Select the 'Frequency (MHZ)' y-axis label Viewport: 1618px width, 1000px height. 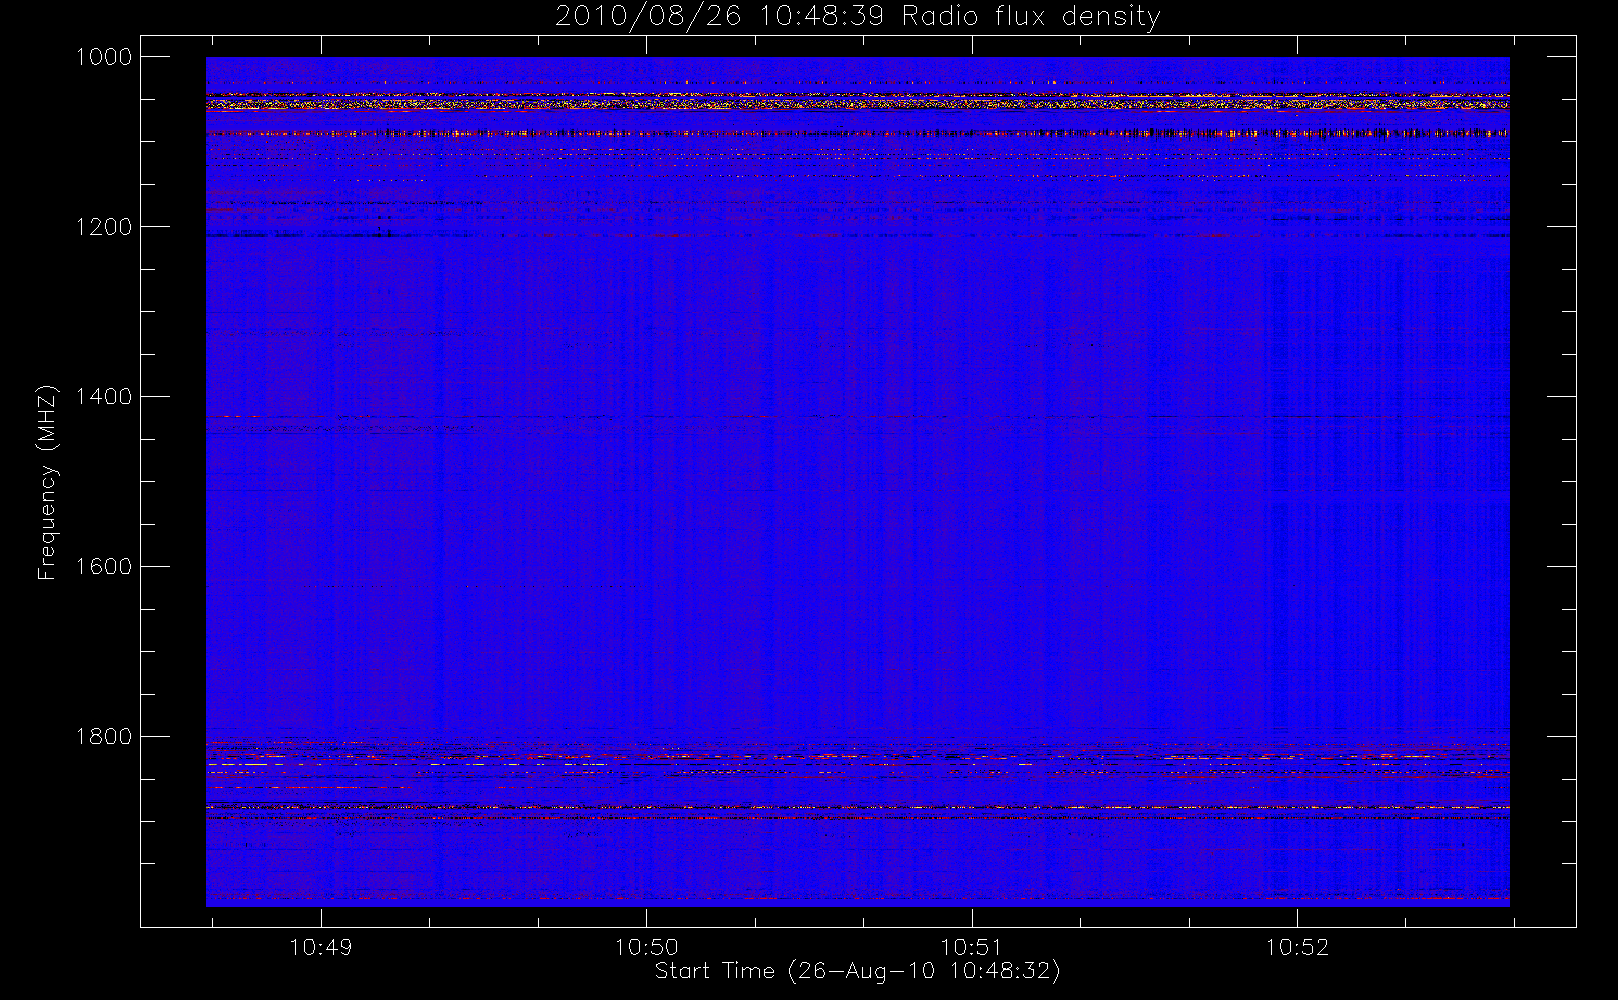pyautogui.click(x=47, y=482)
